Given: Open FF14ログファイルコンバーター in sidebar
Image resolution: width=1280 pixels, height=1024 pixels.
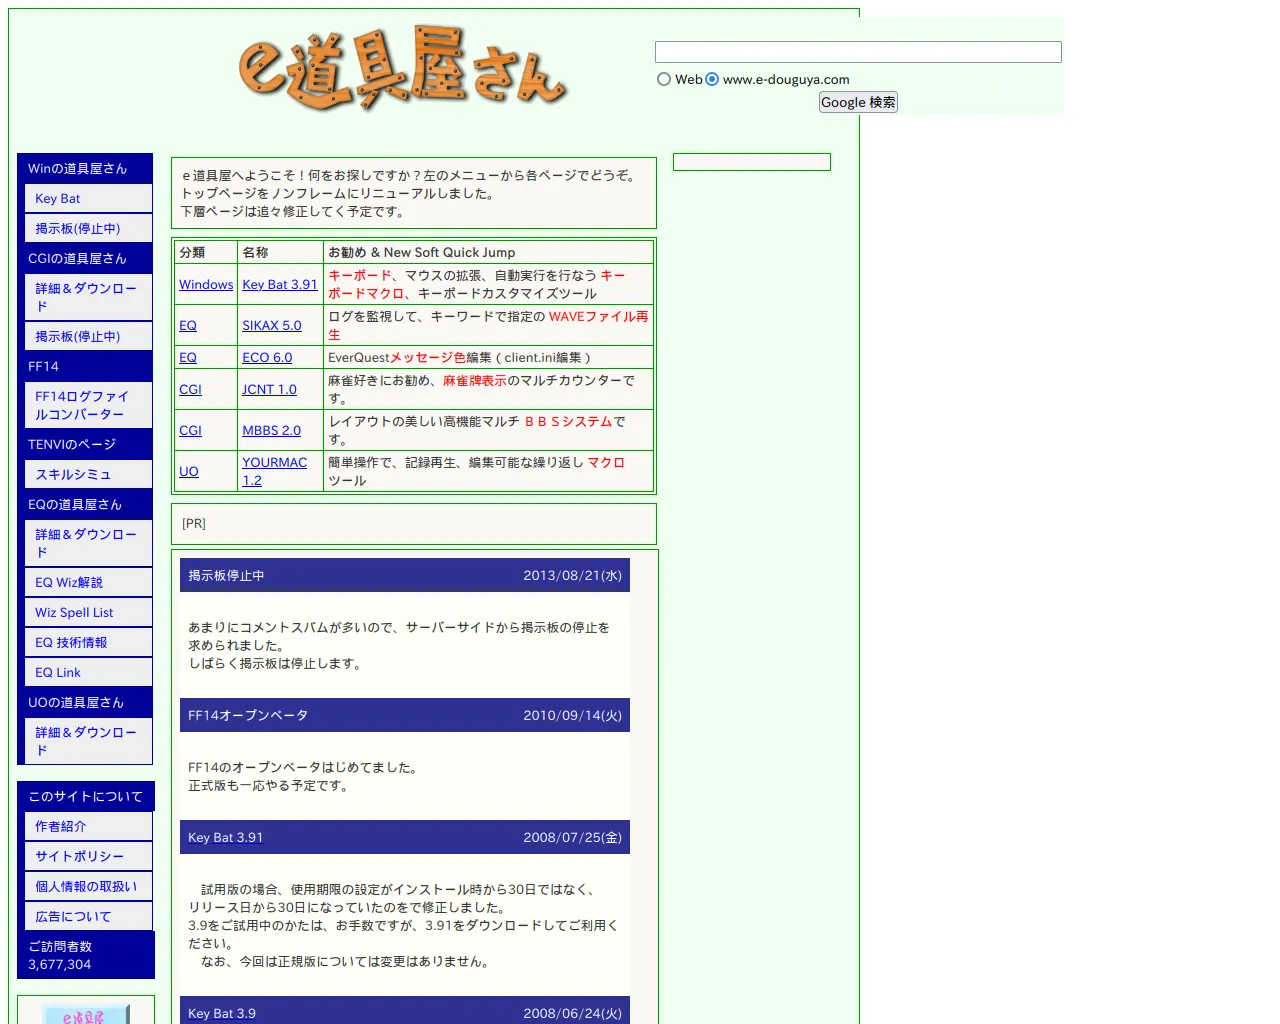Looking at the screenshot, I should click(81, 405).
